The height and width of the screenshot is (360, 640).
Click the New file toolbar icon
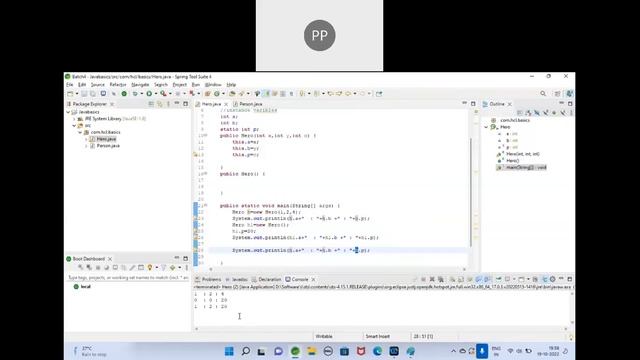click(70, 93)
